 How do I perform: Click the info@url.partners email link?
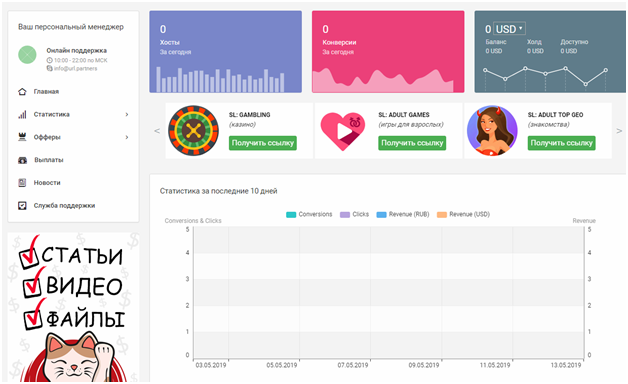coord(76,68)
